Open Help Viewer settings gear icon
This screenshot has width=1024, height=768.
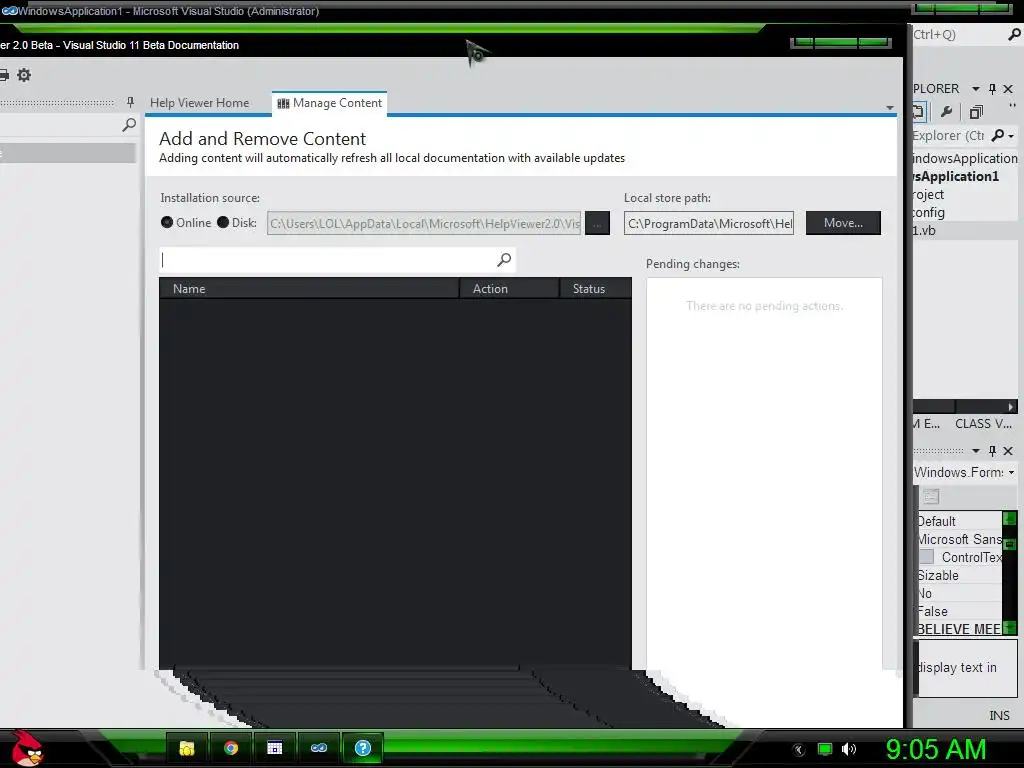(24, 75)
